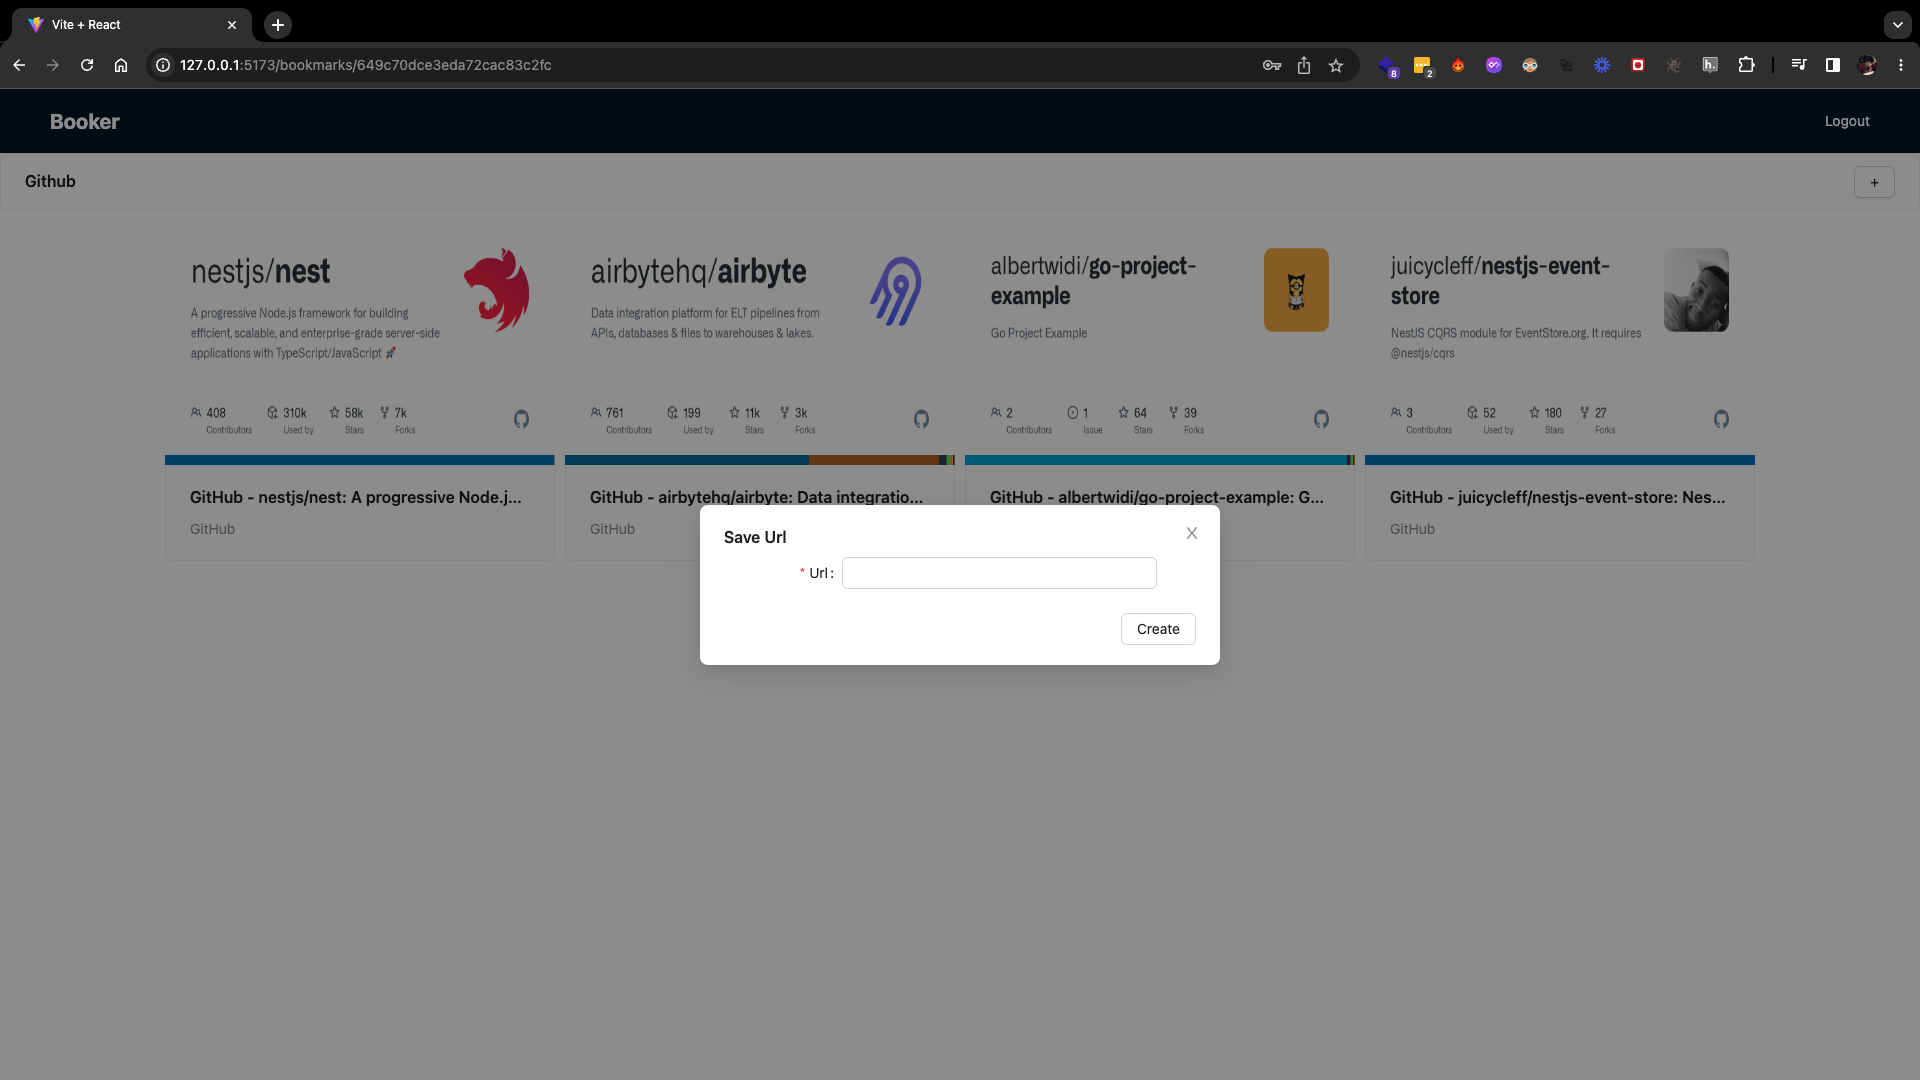The width and height of the screenshot is (1920, 1080).
Task: Click the Logout link
Action: click(1846, 121)
